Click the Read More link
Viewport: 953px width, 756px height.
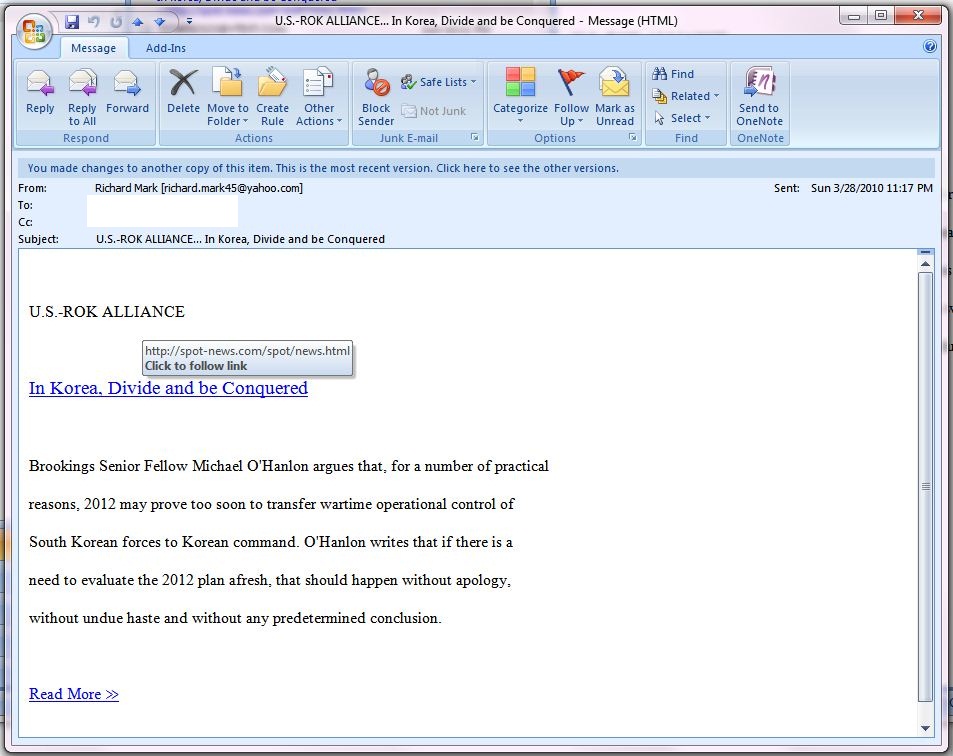(74, 694)
